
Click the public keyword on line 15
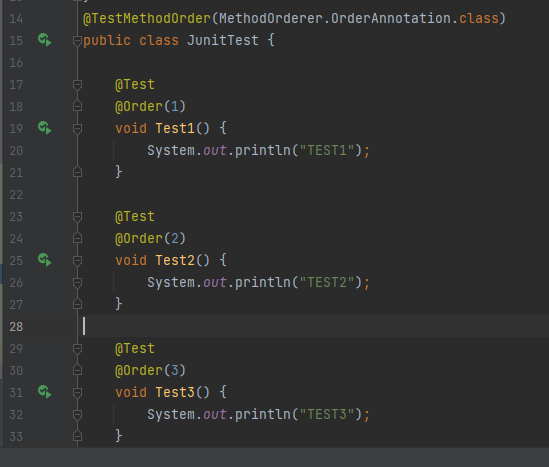(x=107, y=41)
